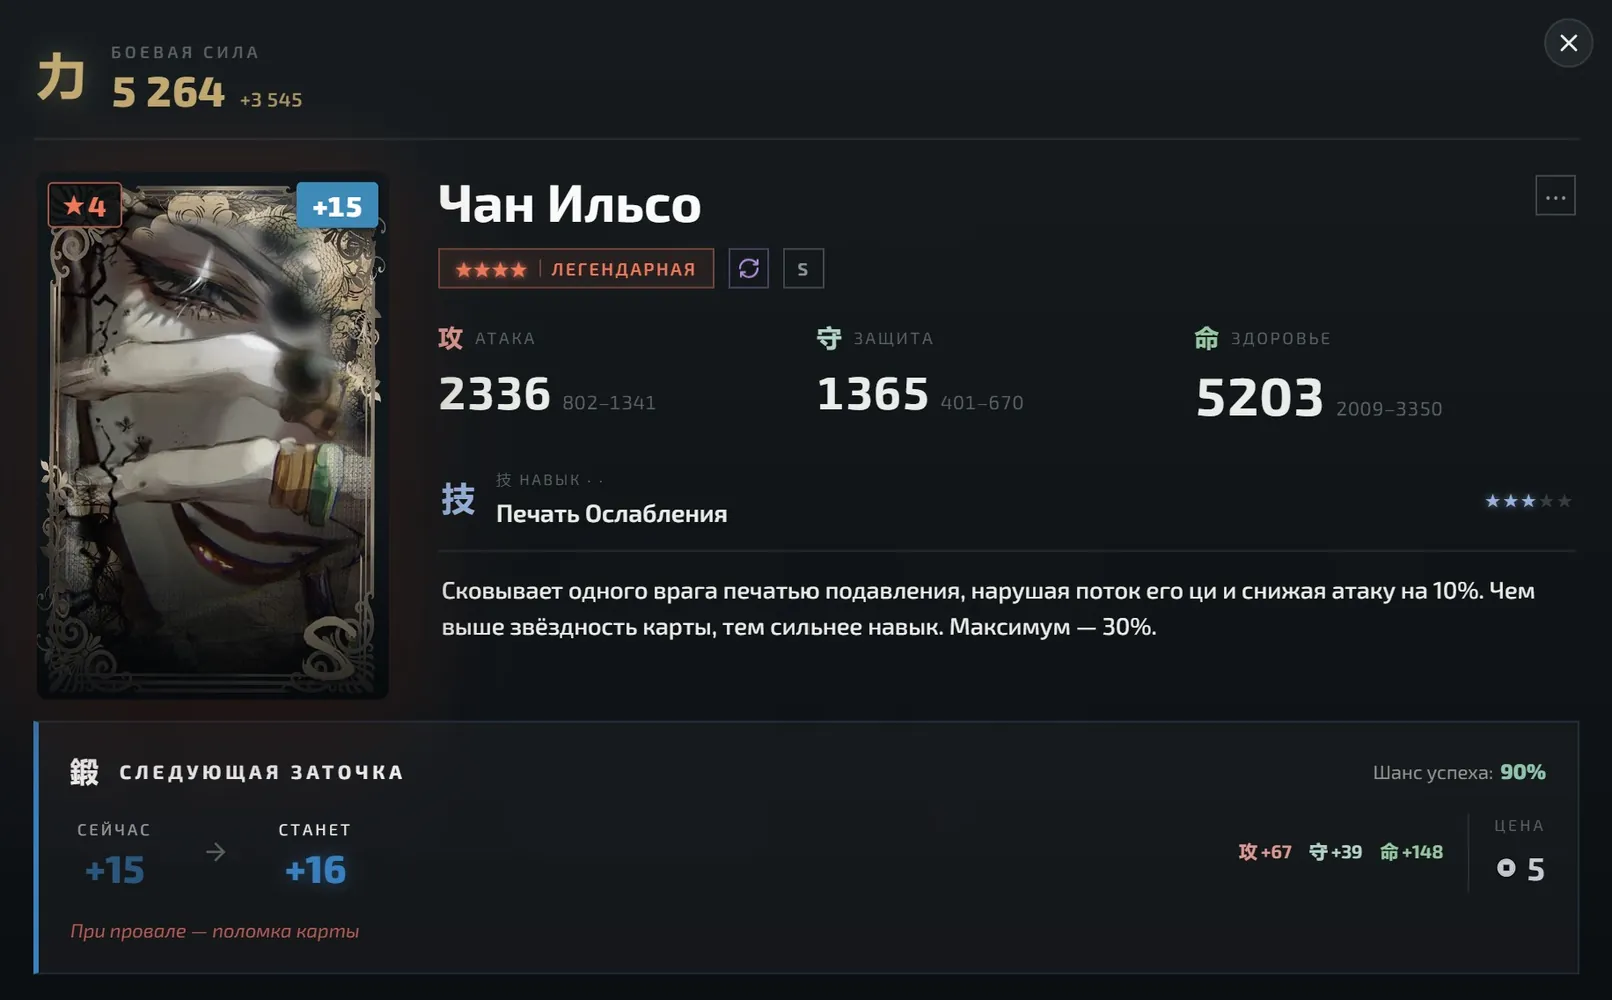Click the arrow between +15 and +16
The height and width of the screenshot is (1000, 1612).
[x=215, y=852]
